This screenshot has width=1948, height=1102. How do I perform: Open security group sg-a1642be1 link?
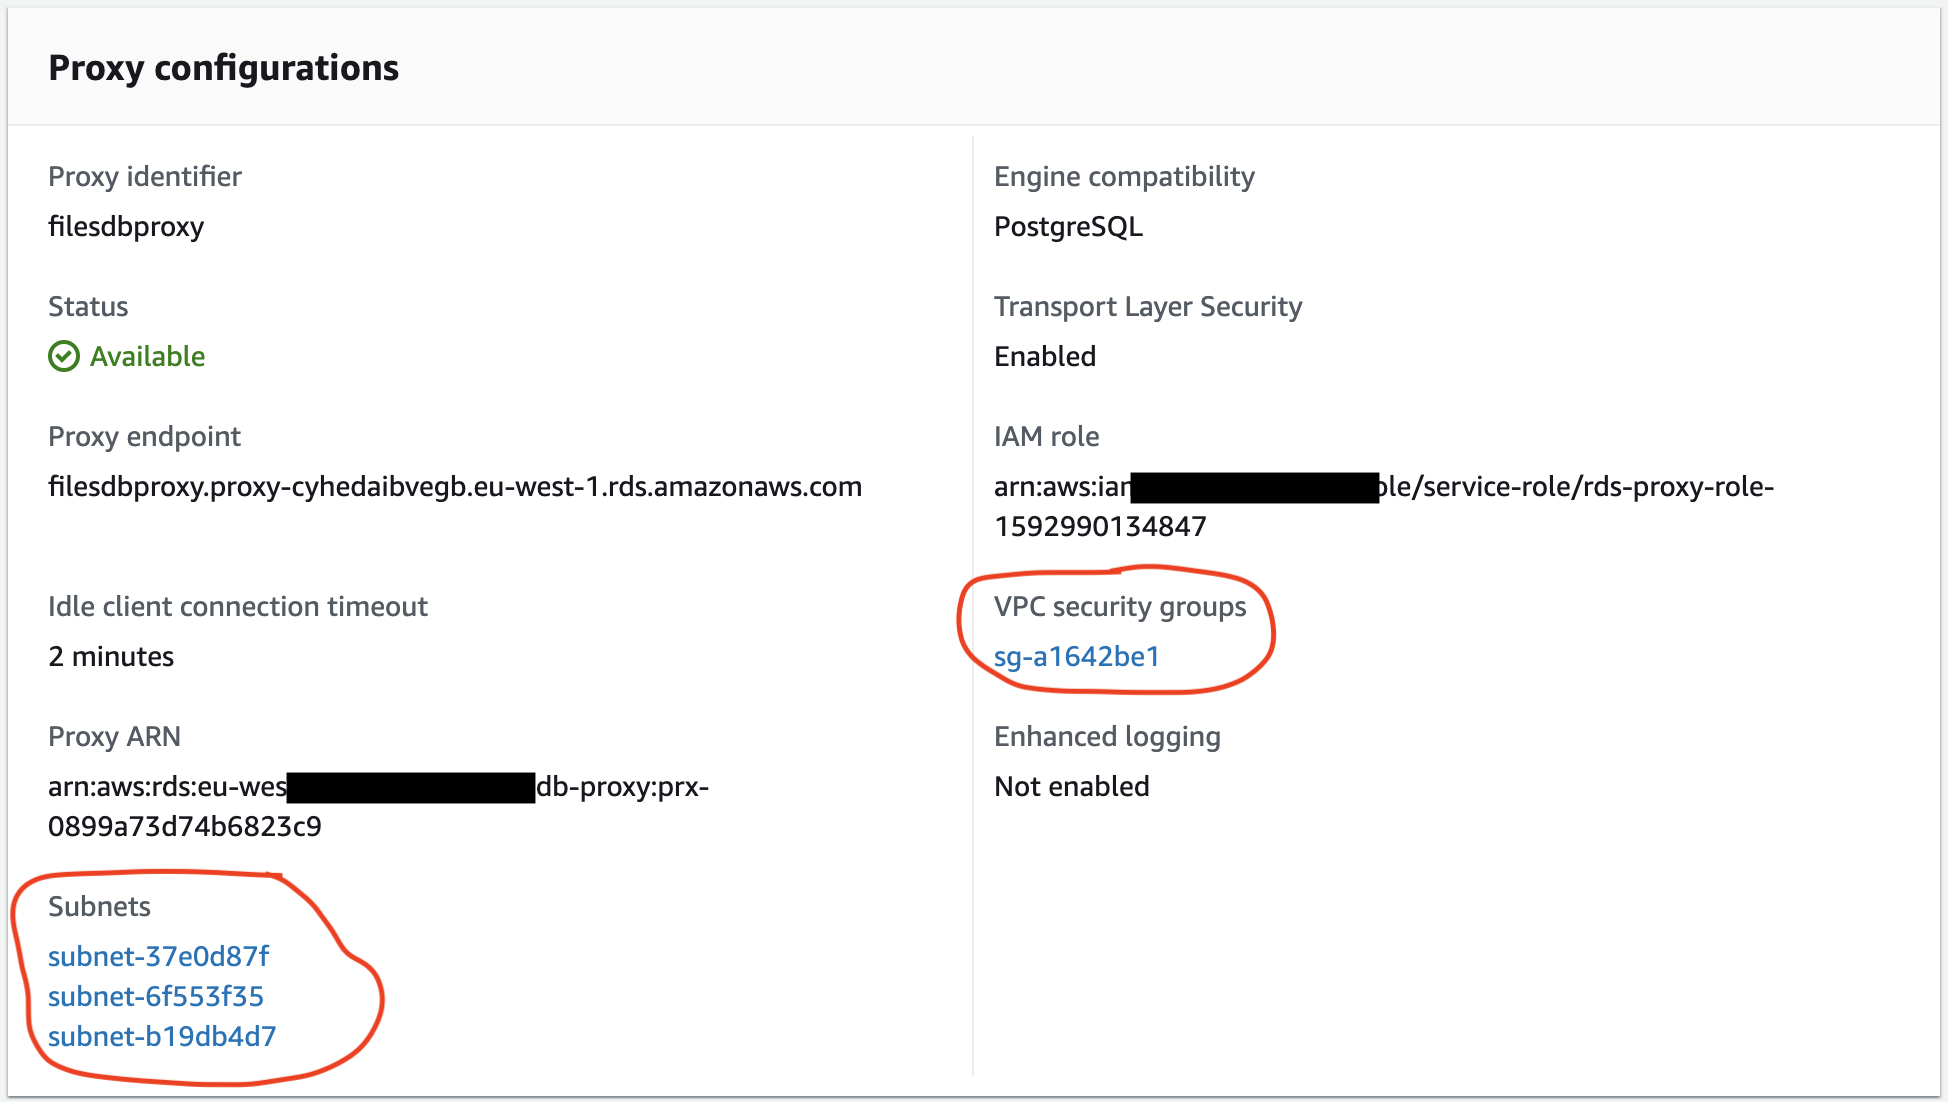pos(1077,657)
